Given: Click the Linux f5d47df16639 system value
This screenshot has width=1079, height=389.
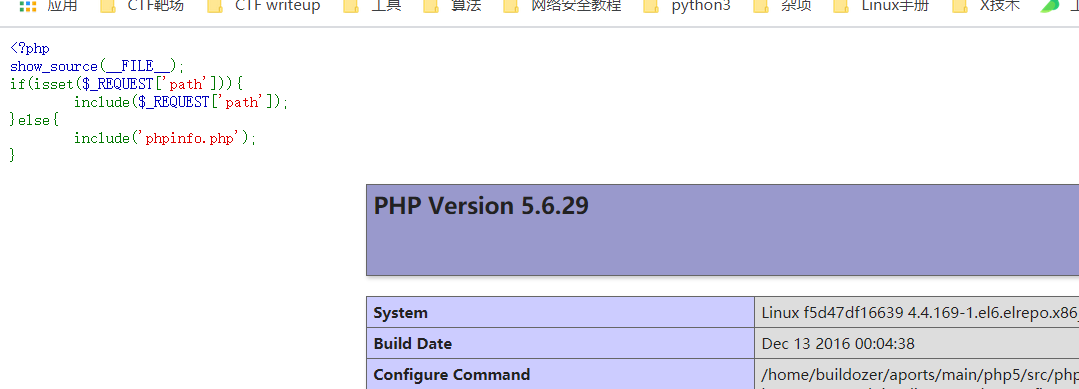Looking at the screenshot, I should coord(920,313).
